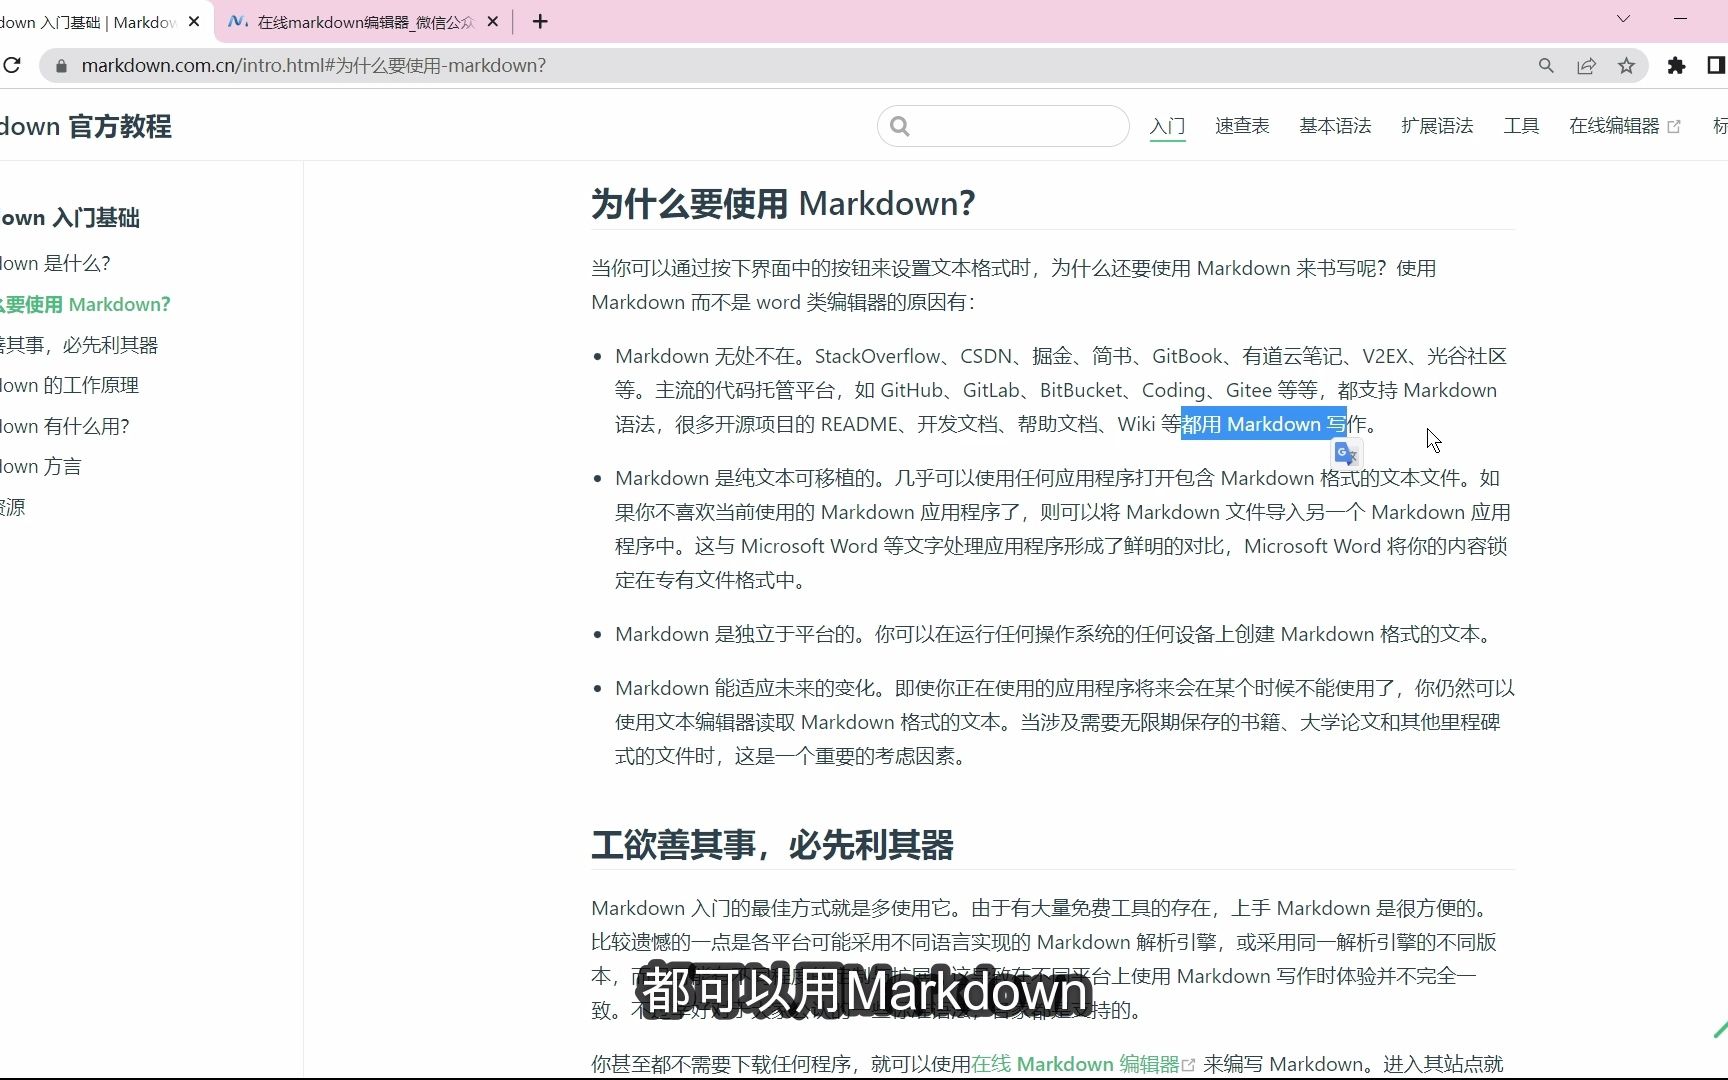Click the bullet text Markdown 能适应未来的变化

745,689
